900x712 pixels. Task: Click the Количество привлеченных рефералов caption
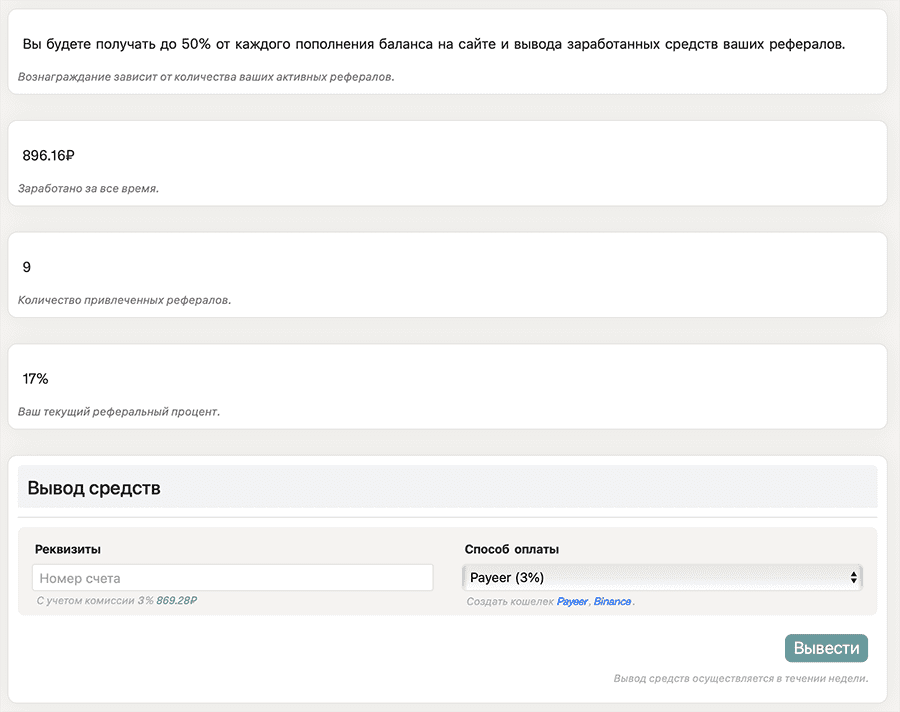click(124, 300)
